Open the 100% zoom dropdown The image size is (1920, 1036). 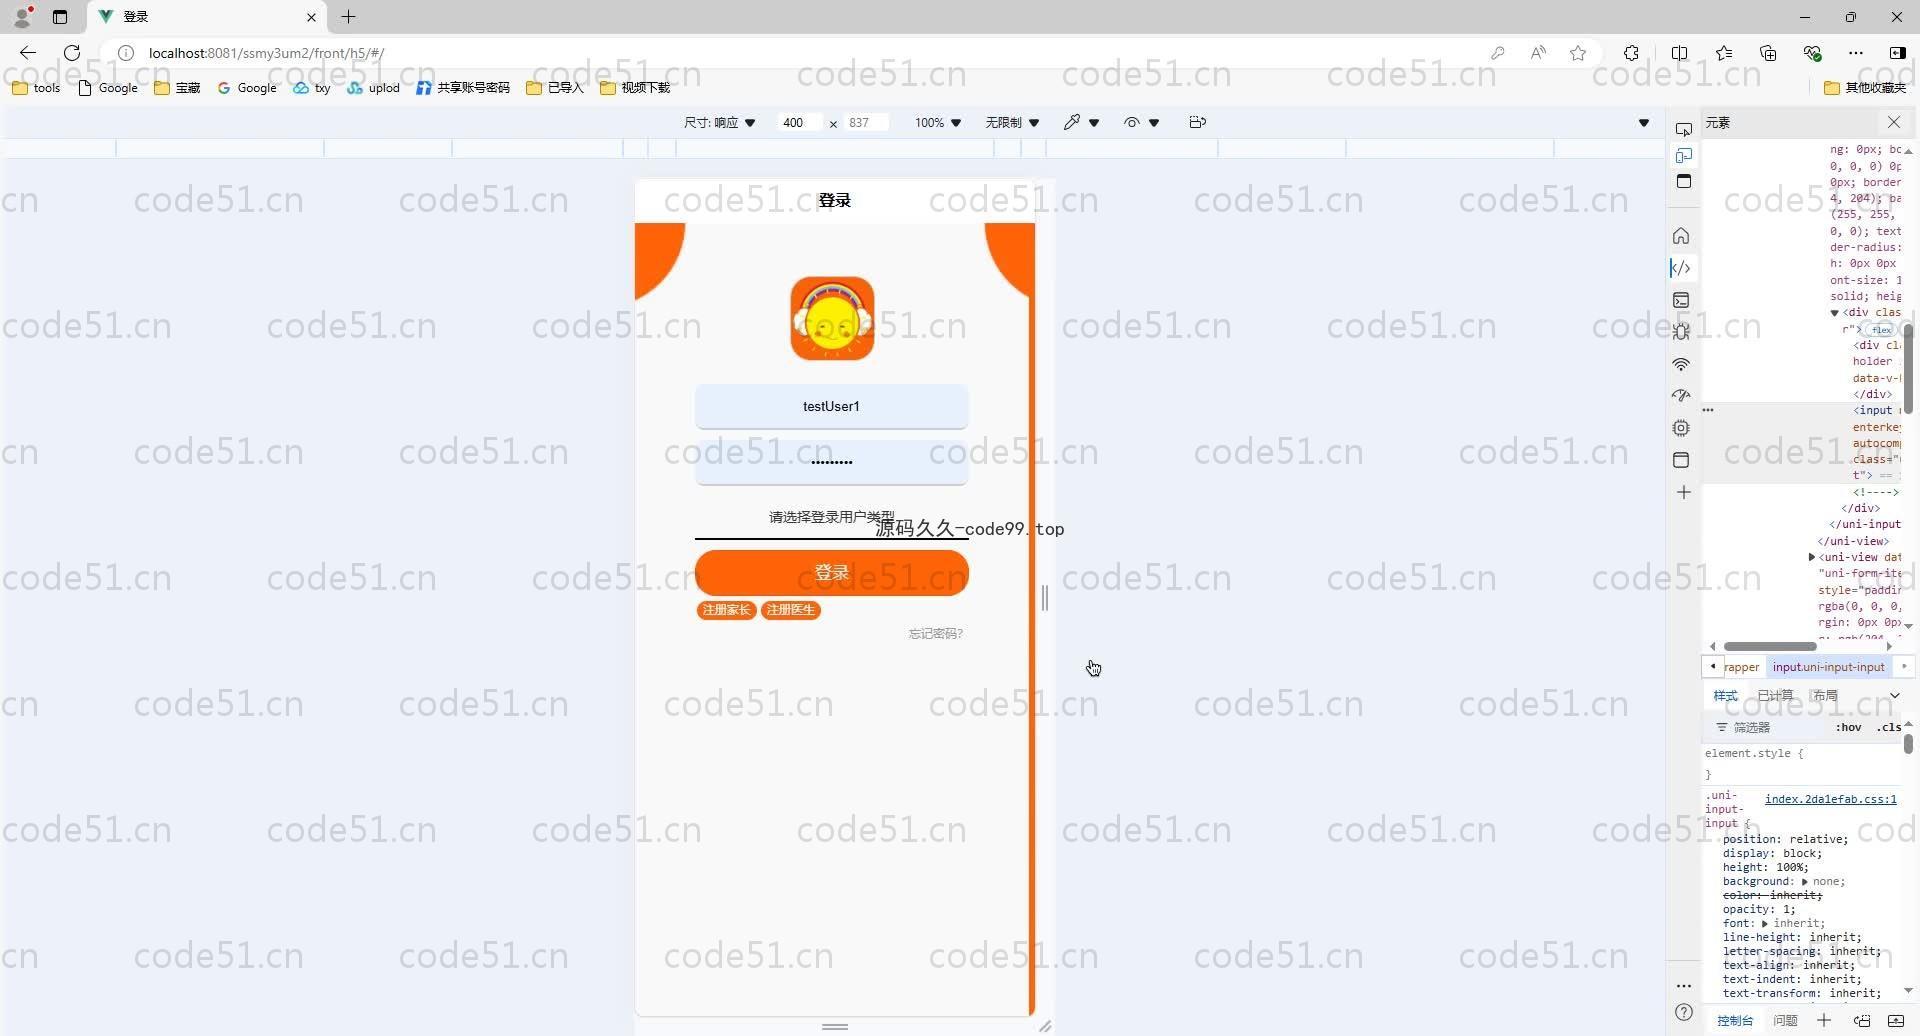pyautogui.click(x=938, y=122)
